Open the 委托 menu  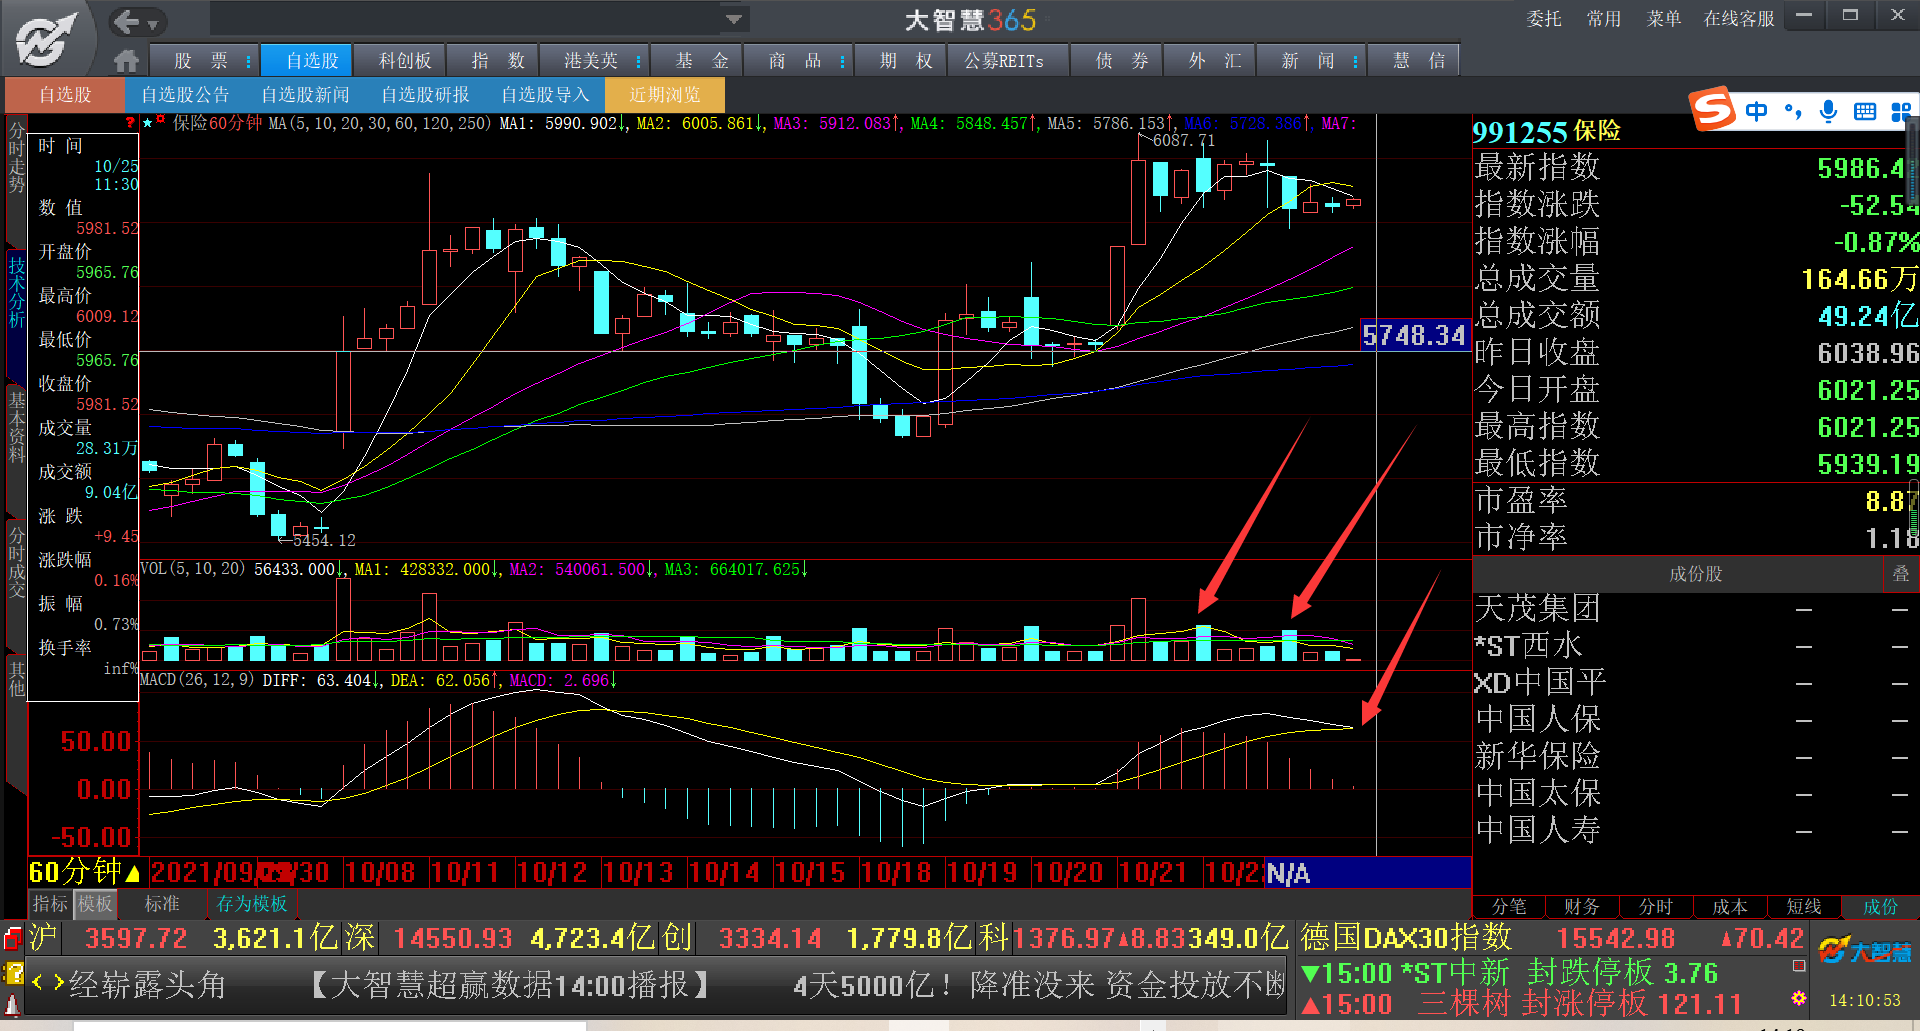click(x=1543, y=19)
